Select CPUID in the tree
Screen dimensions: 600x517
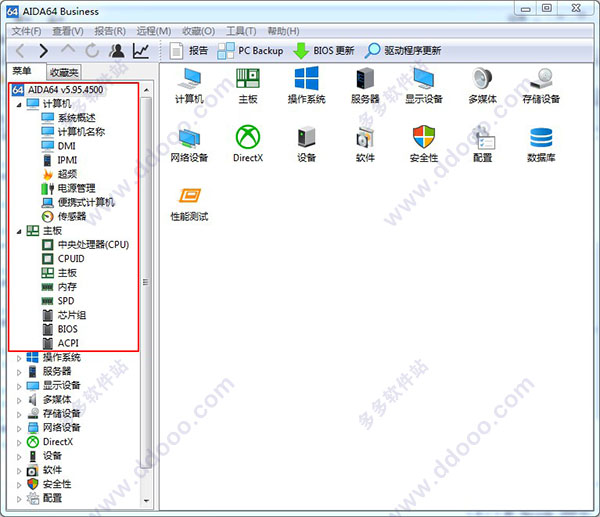pyautogui.click(x=63, y=259)
